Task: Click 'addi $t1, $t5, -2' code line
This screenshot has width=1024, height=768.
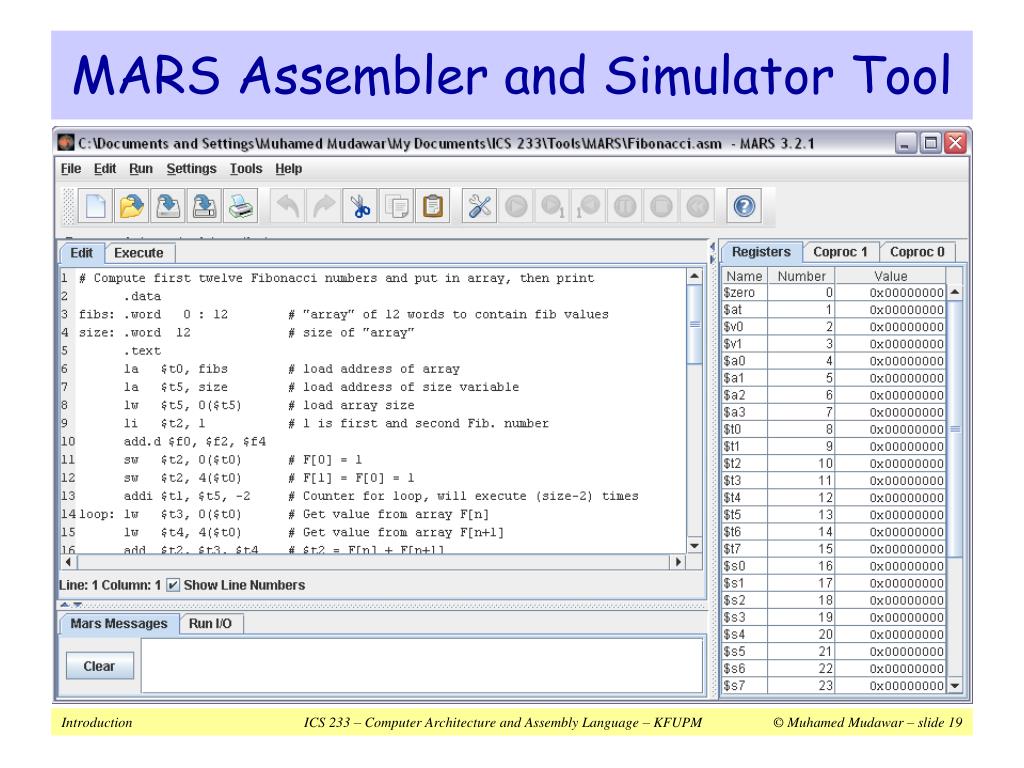Action: (187, 496)
